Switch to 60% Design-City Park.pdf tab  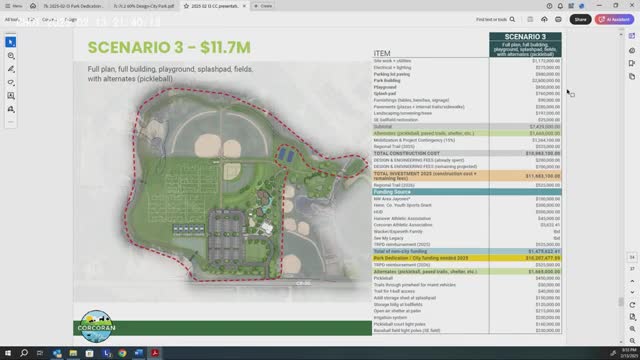pyautogui.click(x=144, y=6)
